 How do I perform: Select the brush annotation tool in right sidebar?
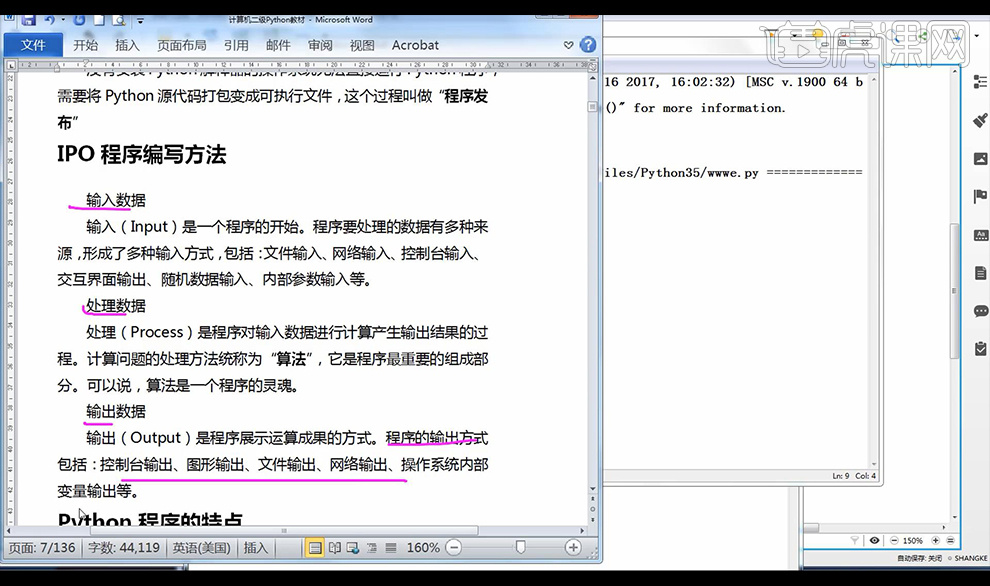point(979,122)
